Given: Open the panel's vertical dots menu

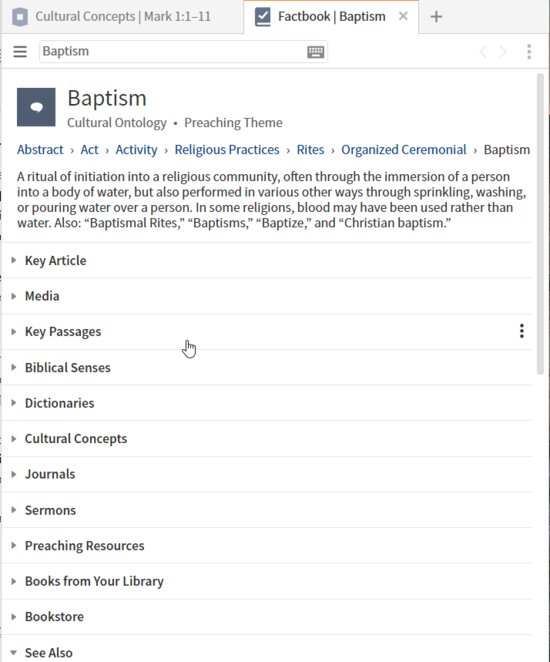Looking at the screenshot, I should click(529, 52).
